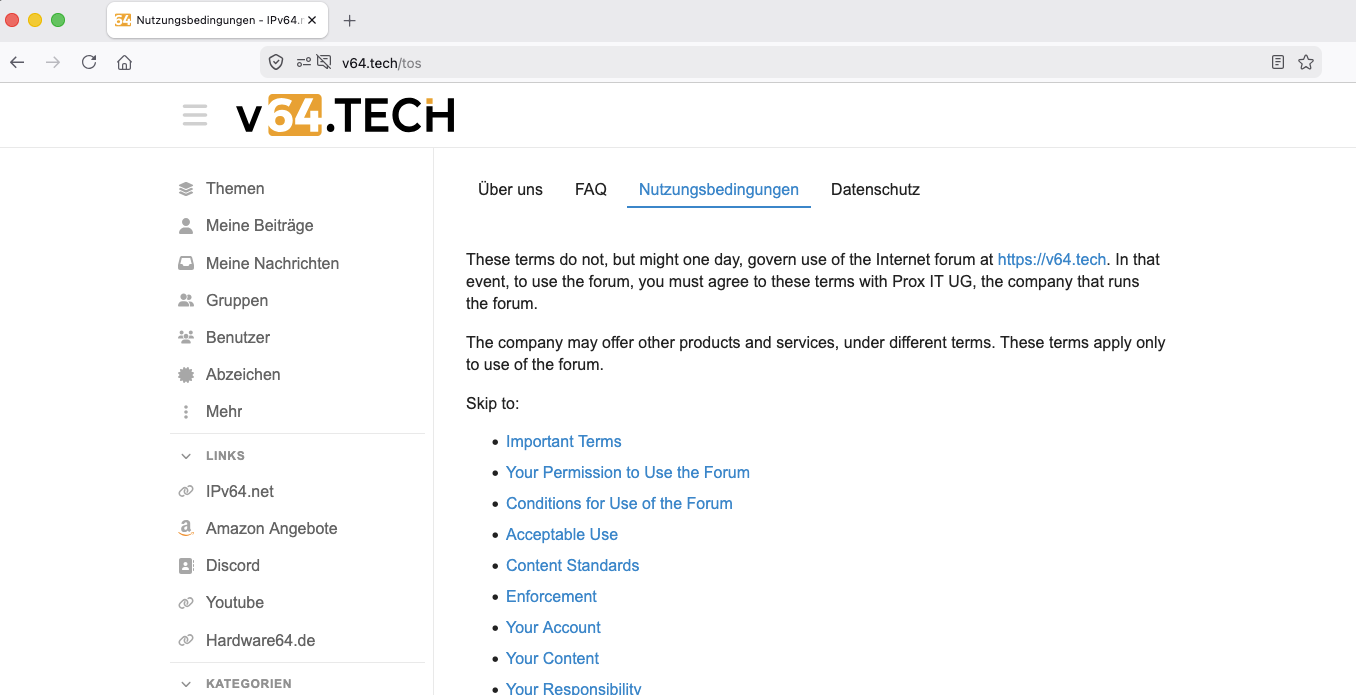The image size is (1356, 695).
Task: Jump to the Content Standards section
Action: (572, 565)
